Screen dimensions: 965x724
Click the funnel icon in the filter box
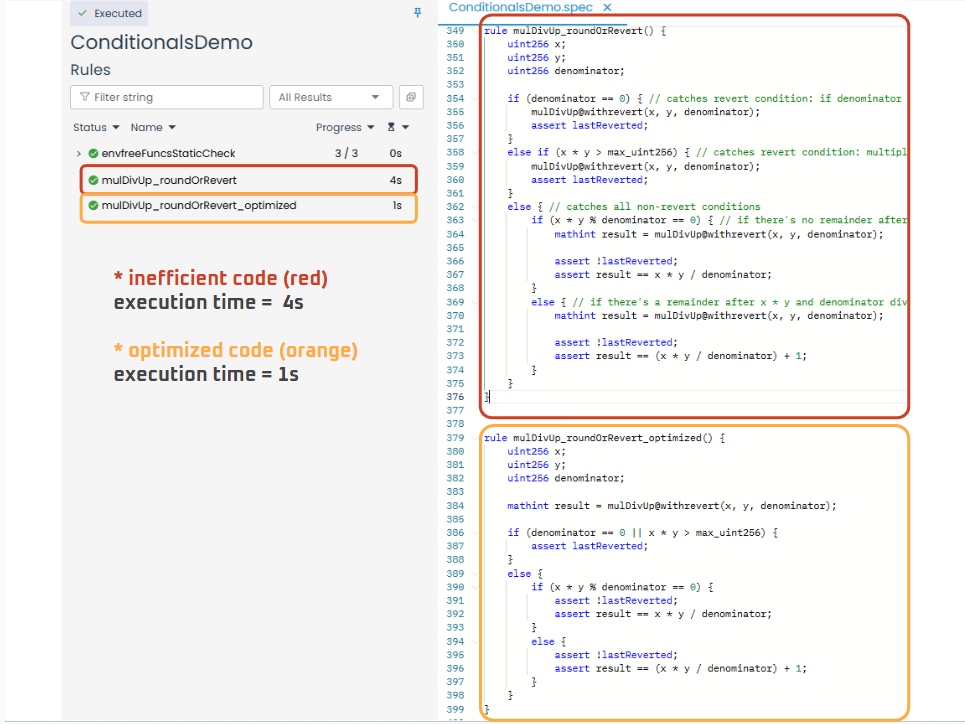click(x=84, y=97)
